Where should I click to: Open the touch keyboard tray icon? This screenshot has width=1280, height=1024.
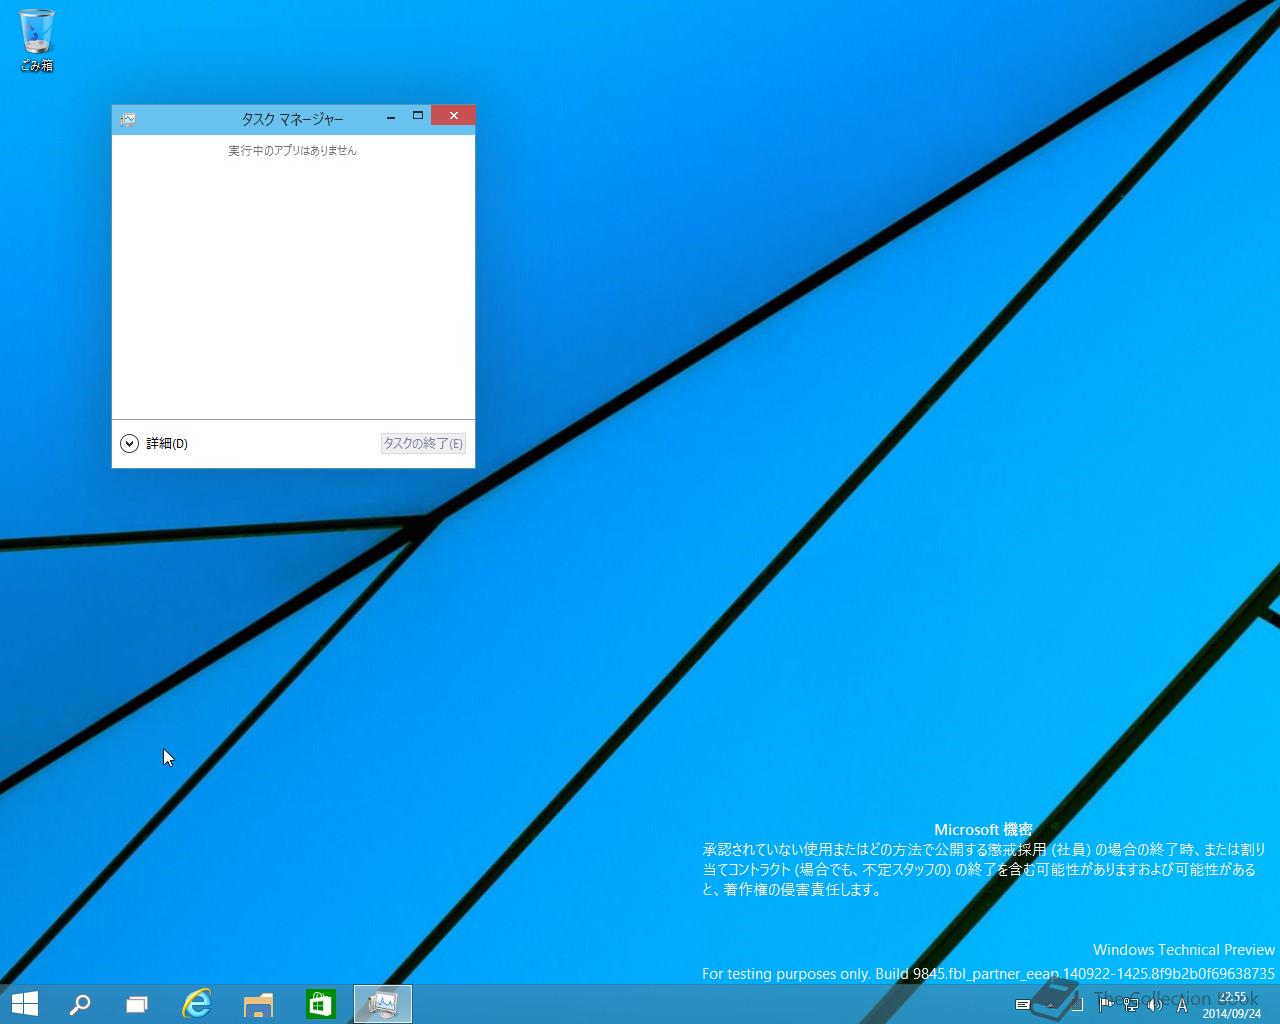coord(1023,1005)
